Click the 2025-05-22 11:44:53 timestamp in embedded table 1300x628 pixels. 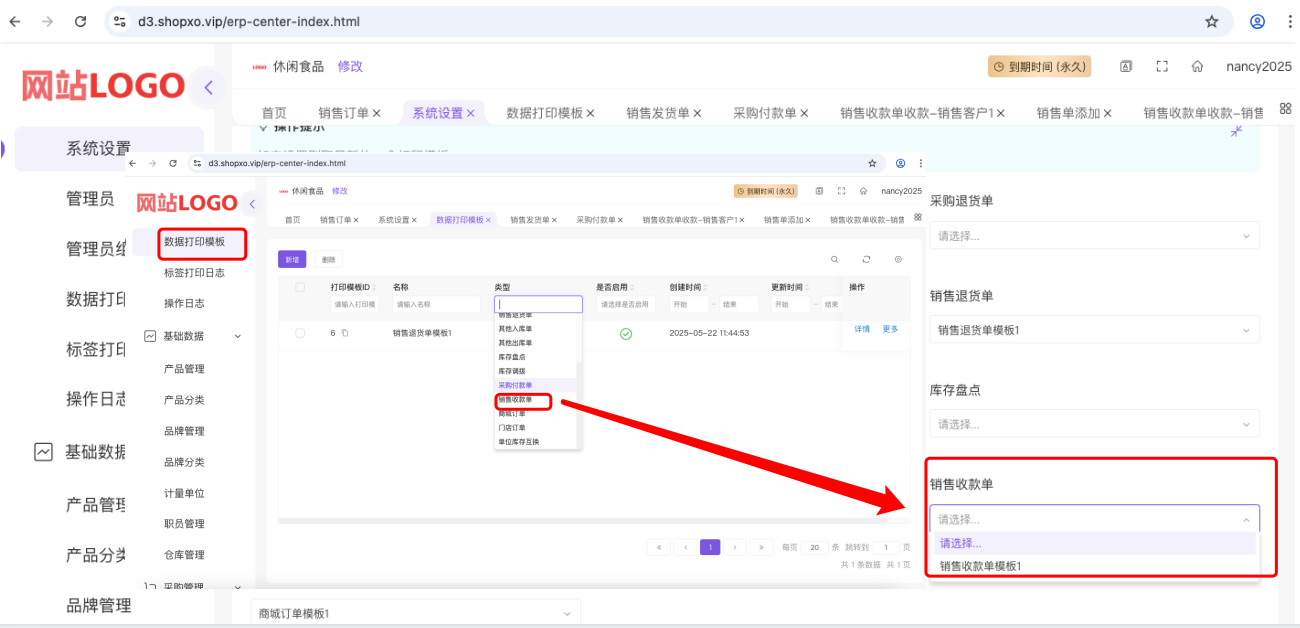[709, 333]
